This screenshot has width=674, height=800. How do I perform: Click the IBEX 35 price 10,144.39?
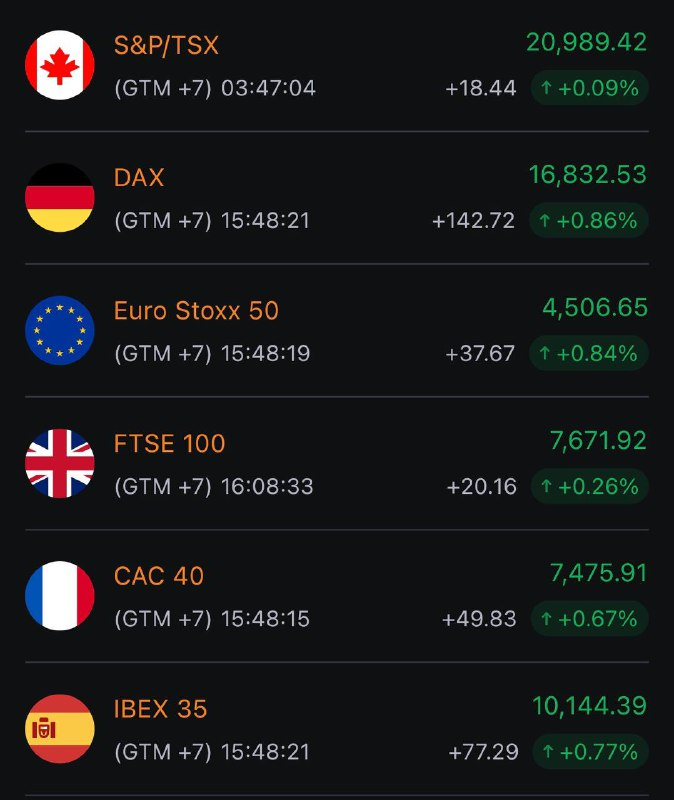[589, 706]
